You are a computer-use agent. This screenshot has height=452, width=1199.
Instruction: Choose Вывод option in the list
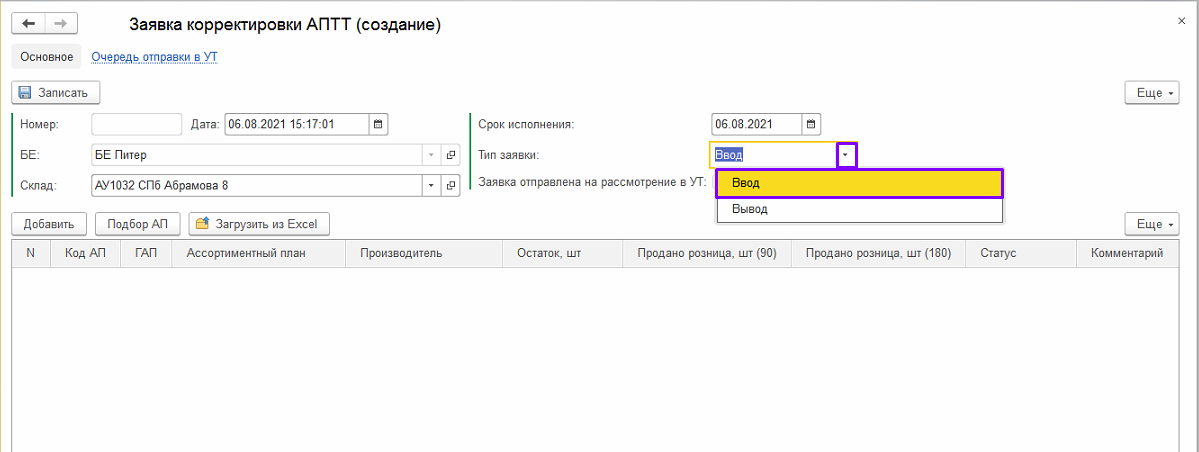[x=859, y=210]
